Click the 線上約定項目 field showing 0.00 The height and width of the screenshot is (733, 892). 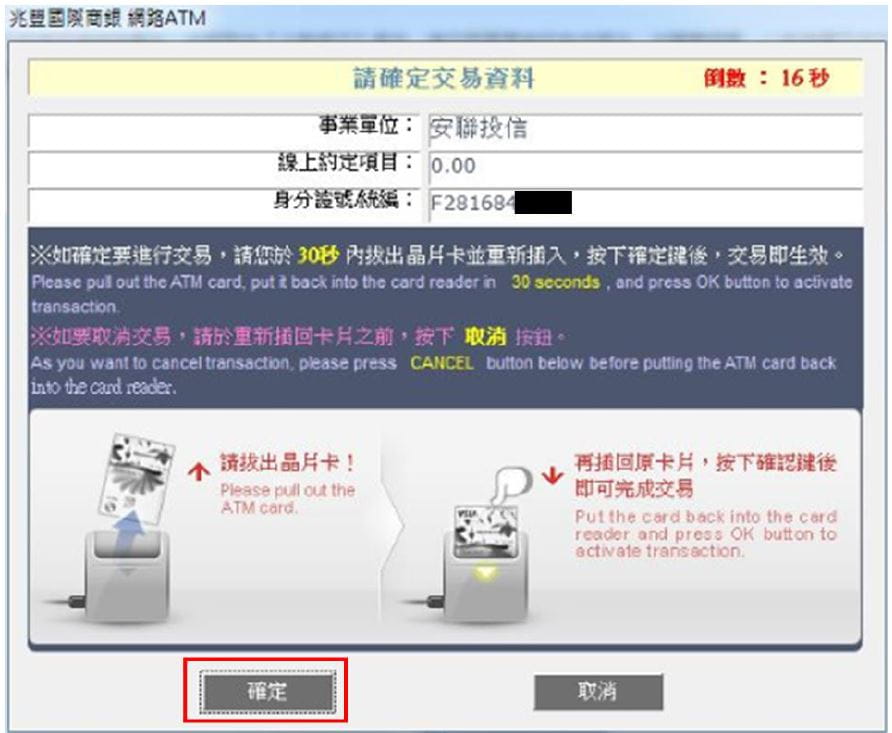click(x=645, y=167)
